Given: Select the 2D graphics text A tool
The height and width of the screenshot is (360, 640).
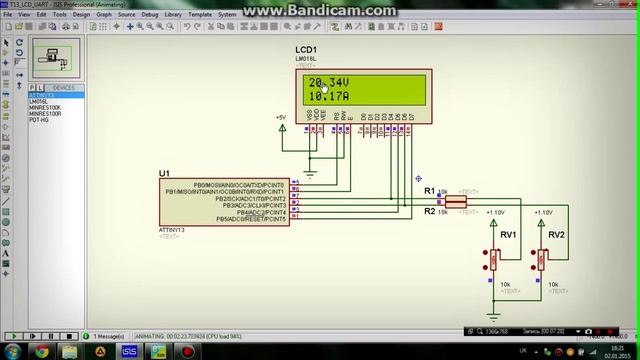Looking at the screenshot, I should (x=6, y=253).
